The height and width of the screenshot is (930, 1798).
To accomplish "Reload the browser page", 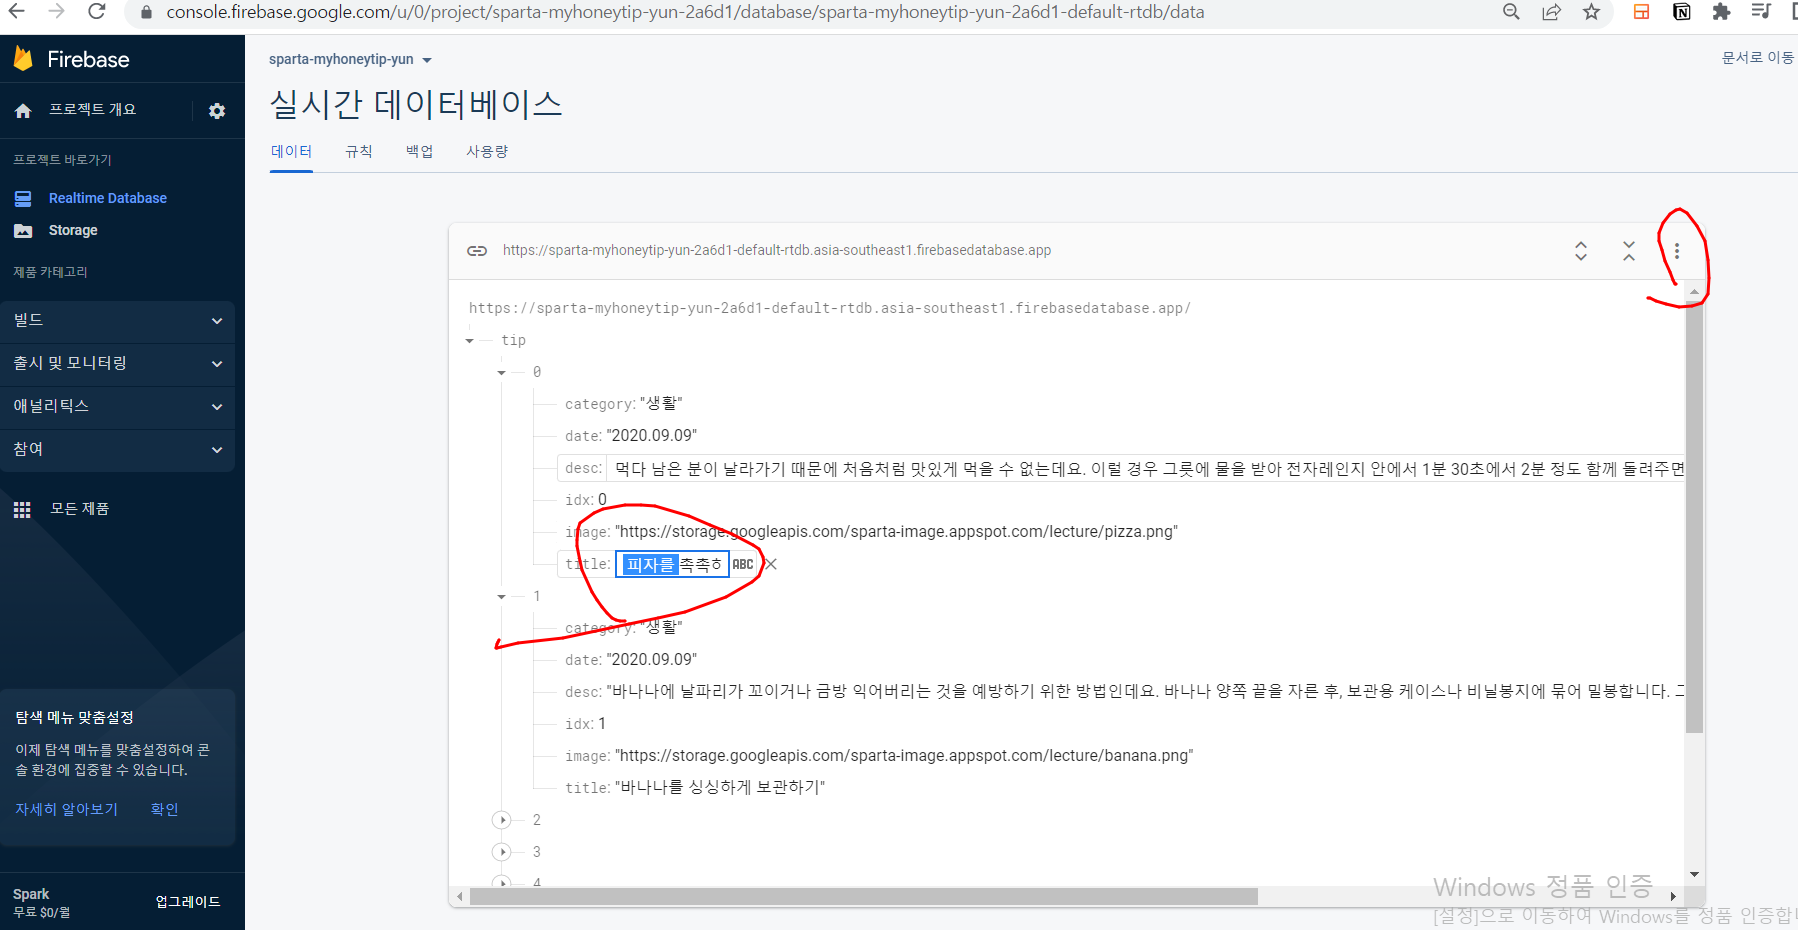I will [x=97, y=12].
